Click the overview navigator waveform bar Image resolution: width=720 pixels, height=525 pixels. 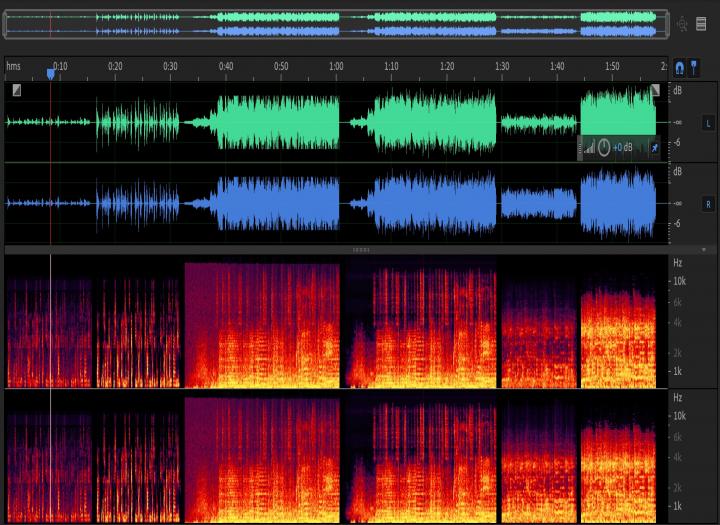336,24
